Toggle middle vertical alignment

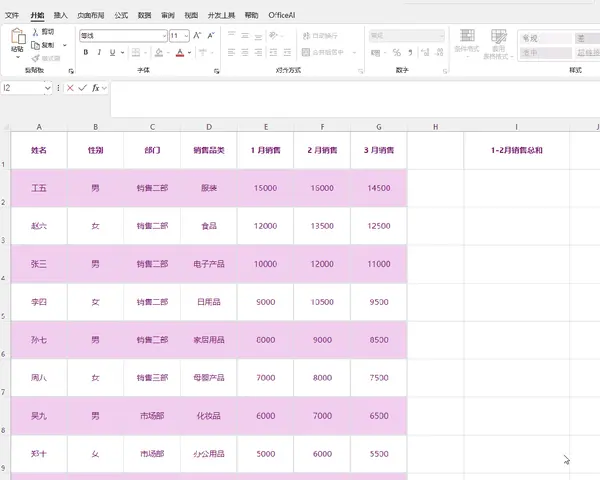245,35
